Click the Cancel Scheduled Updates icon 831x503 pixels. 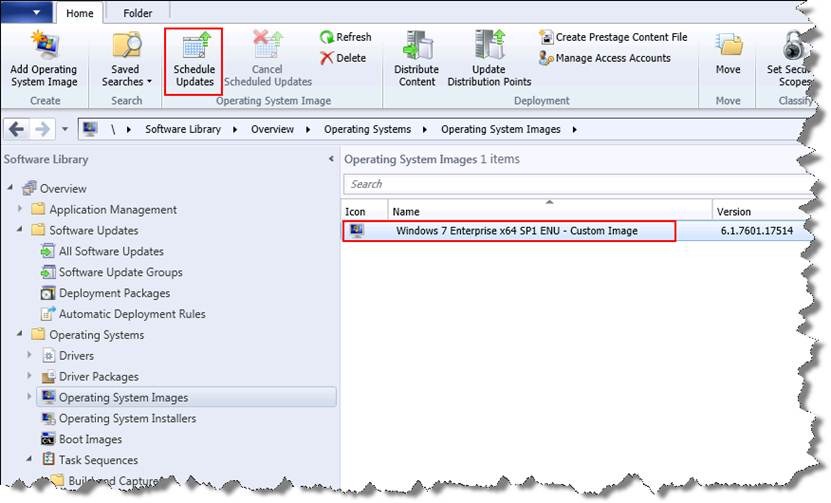[x=268, y=44]
